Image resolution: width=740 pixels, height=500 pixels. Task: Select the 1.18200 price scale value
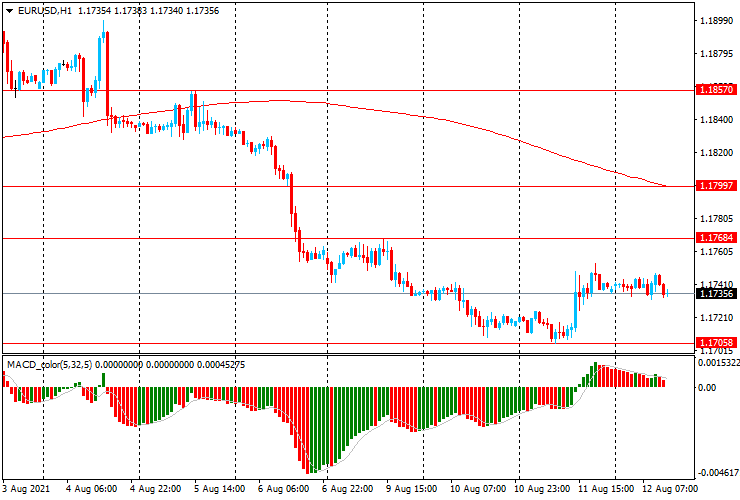(x=717, y=153)
